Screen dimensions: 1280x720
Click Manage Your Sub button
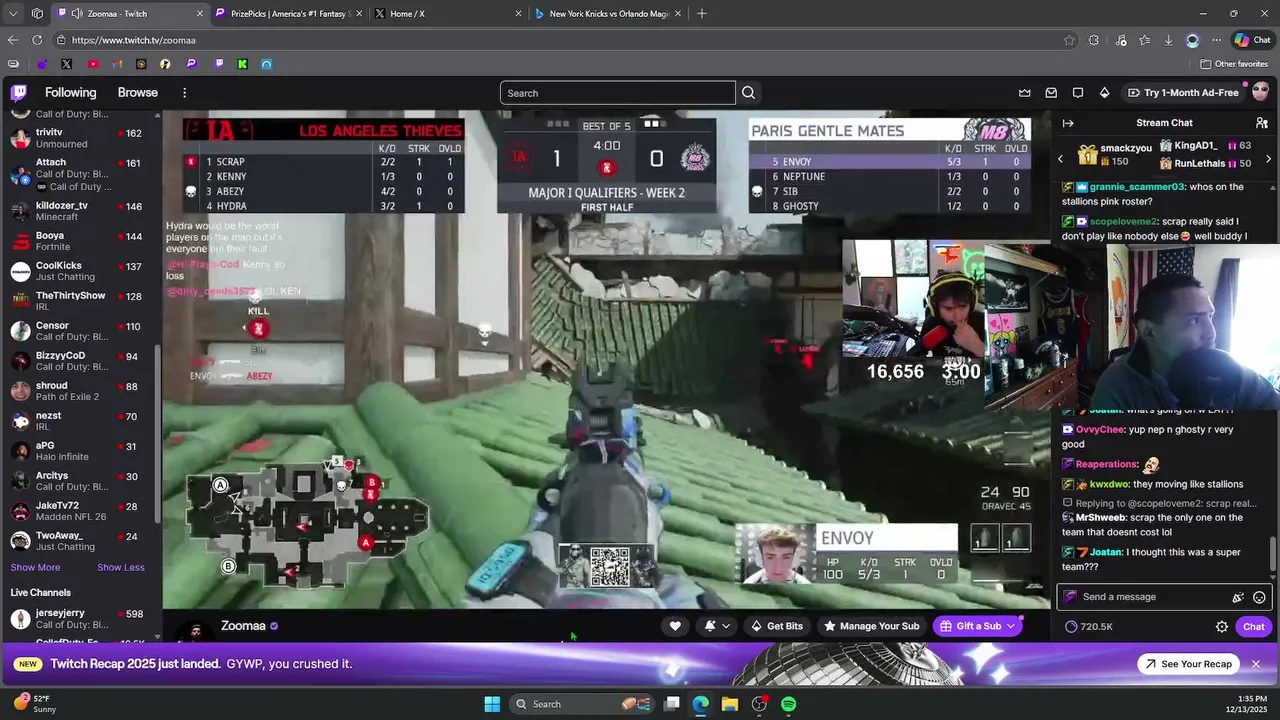click(871, 626)
